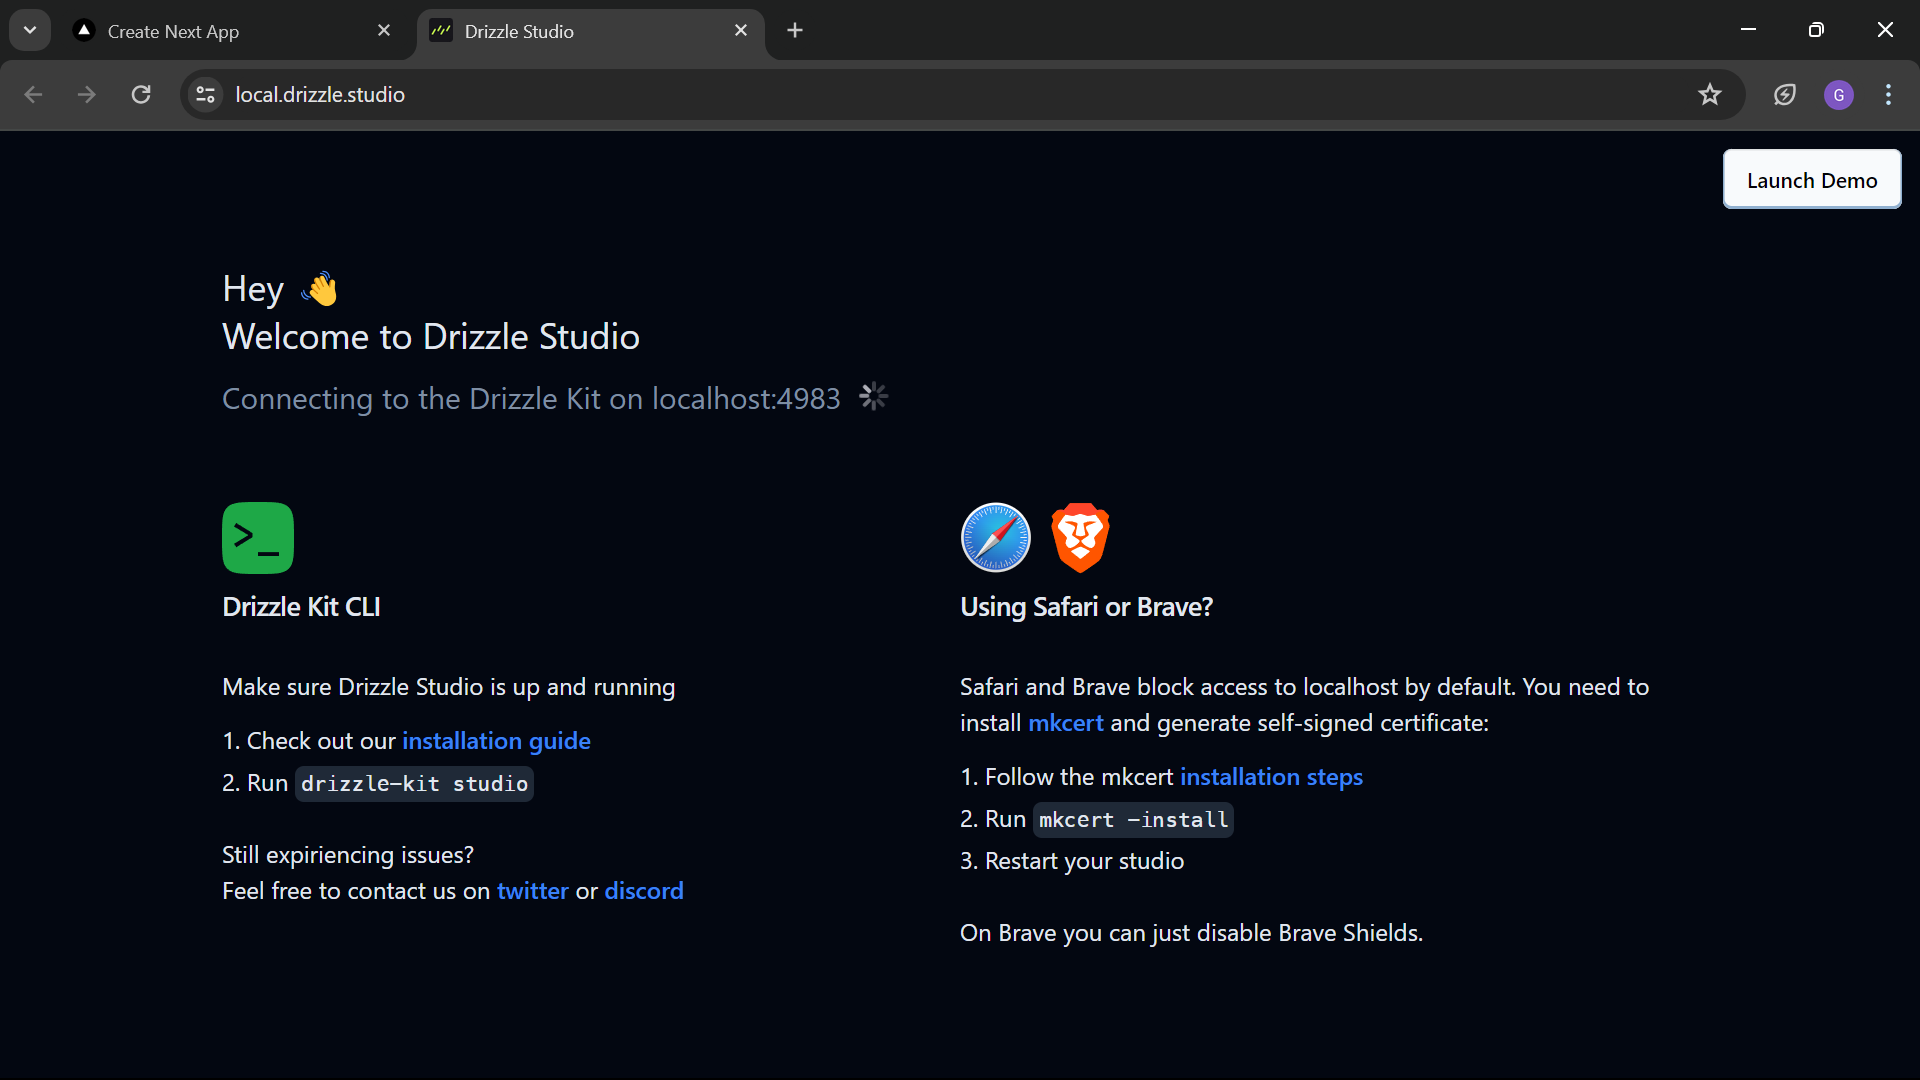Close the Create Next App tab

[x=384, y=30]
